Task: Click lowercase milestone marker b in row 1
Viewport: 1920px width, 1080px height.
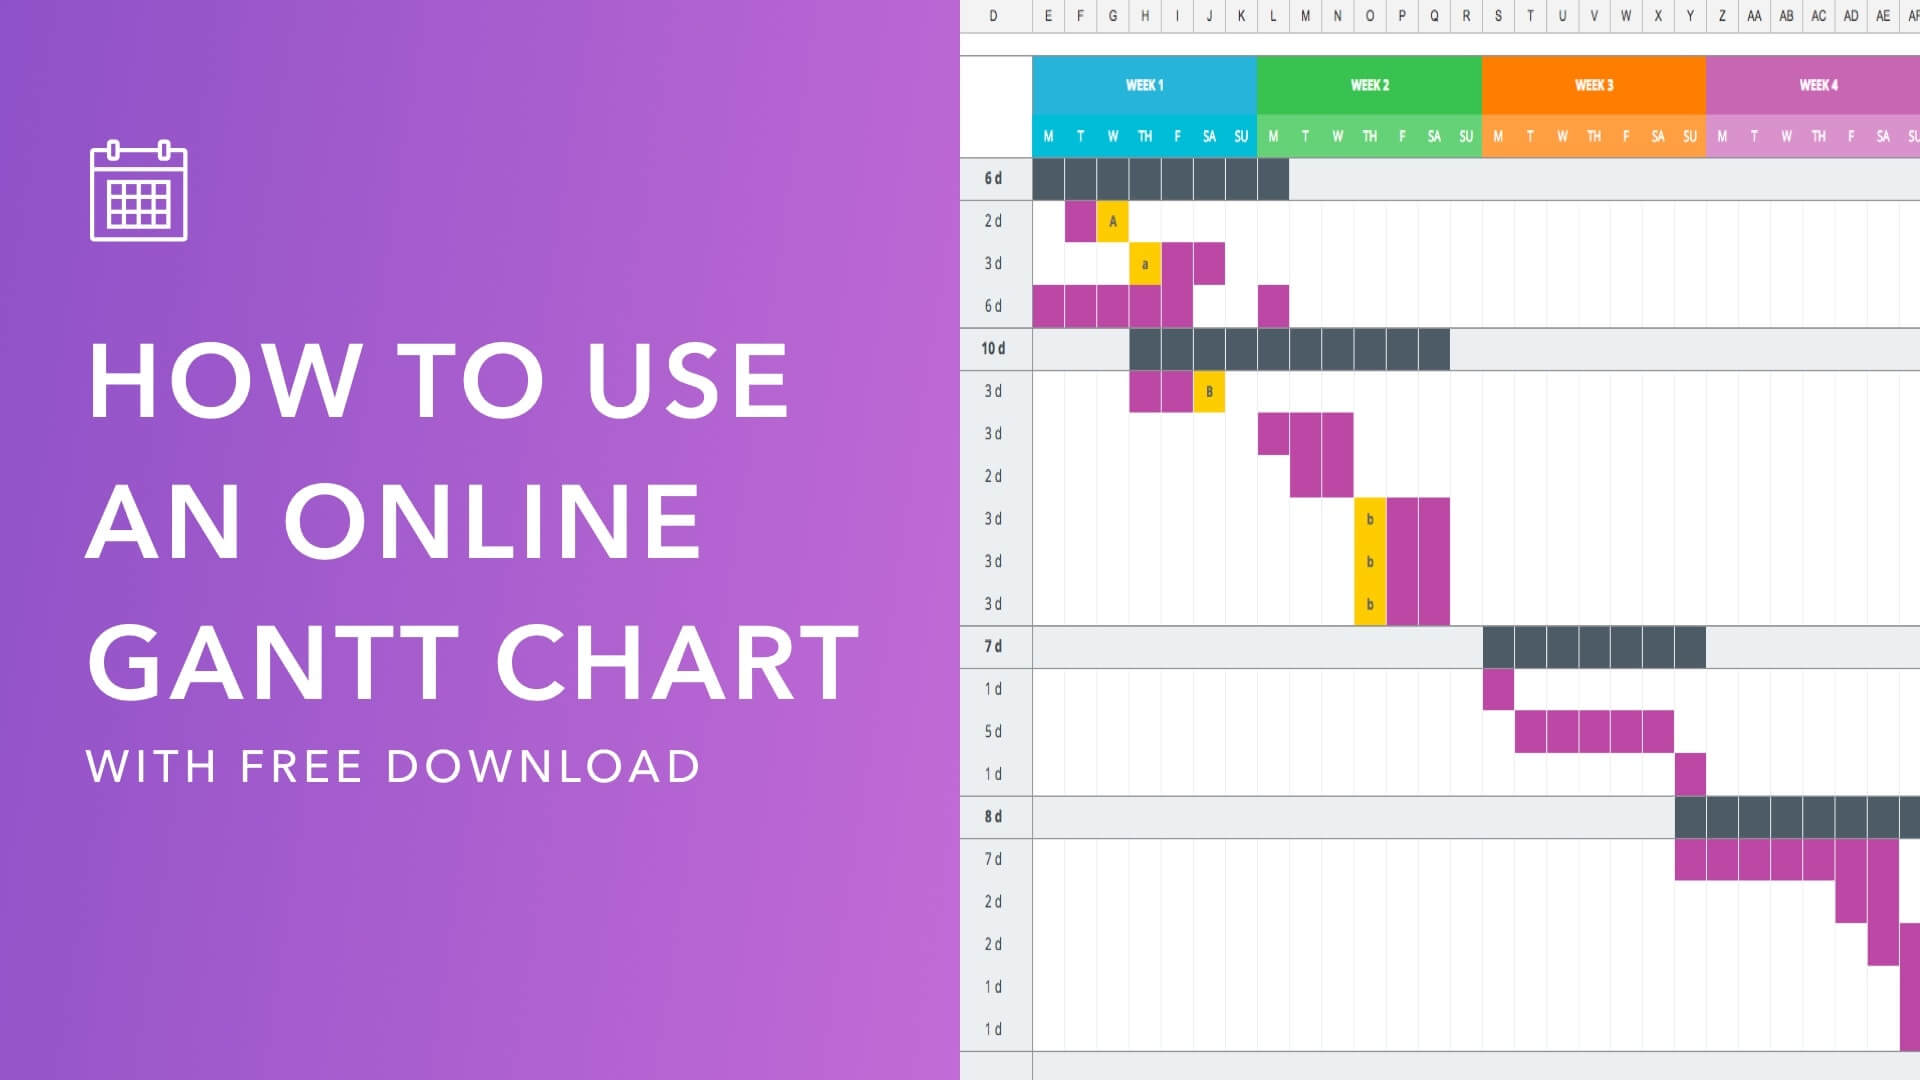Action: pos(1367,517)
